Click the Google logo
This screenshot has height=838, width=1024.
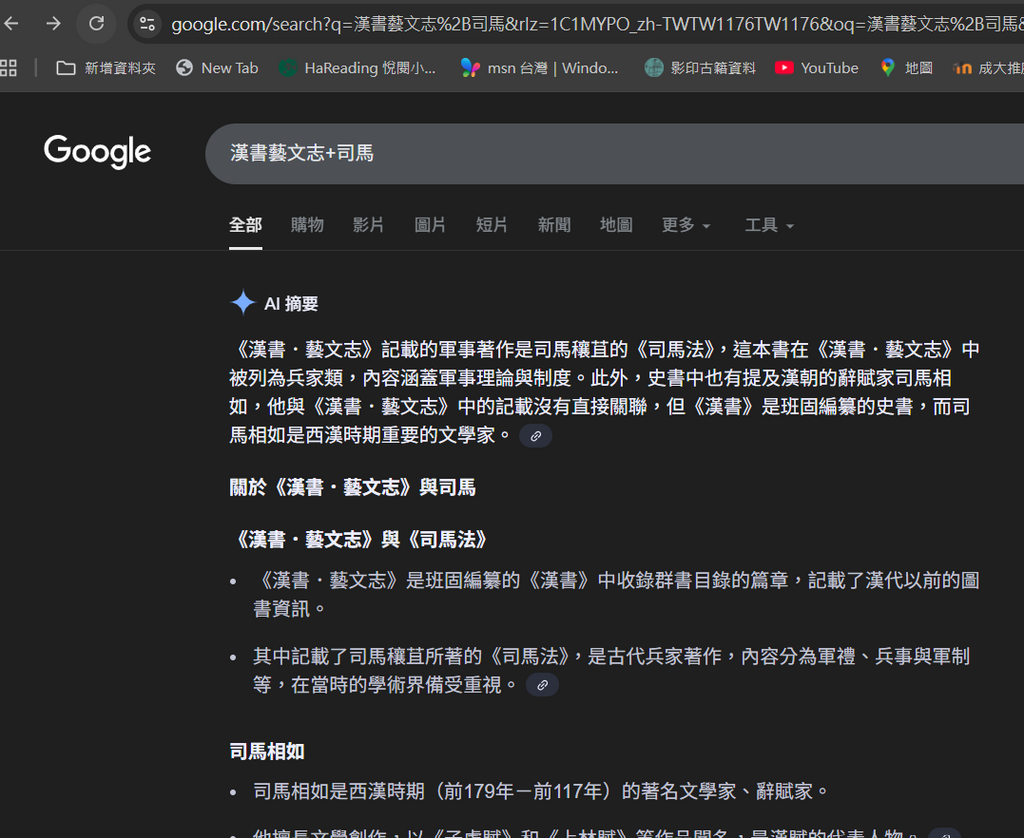click(x=97, y=152)
